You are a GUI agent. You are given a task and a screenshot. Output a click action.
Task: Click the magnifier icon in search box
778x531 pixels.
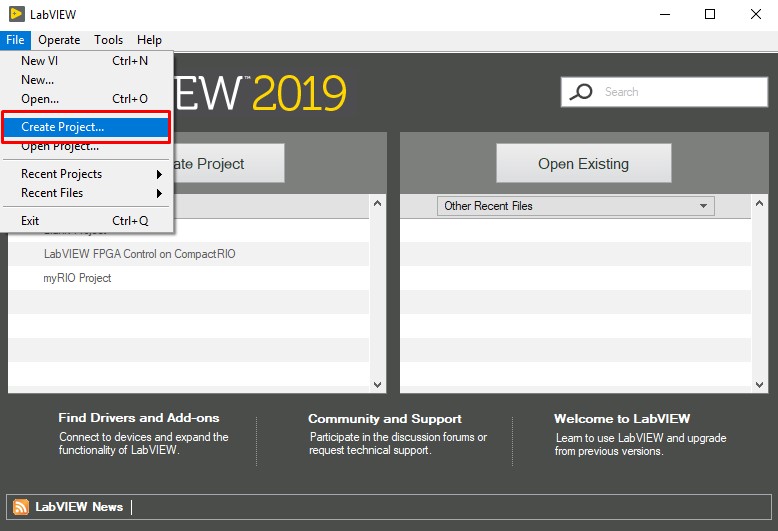point(581,92)
